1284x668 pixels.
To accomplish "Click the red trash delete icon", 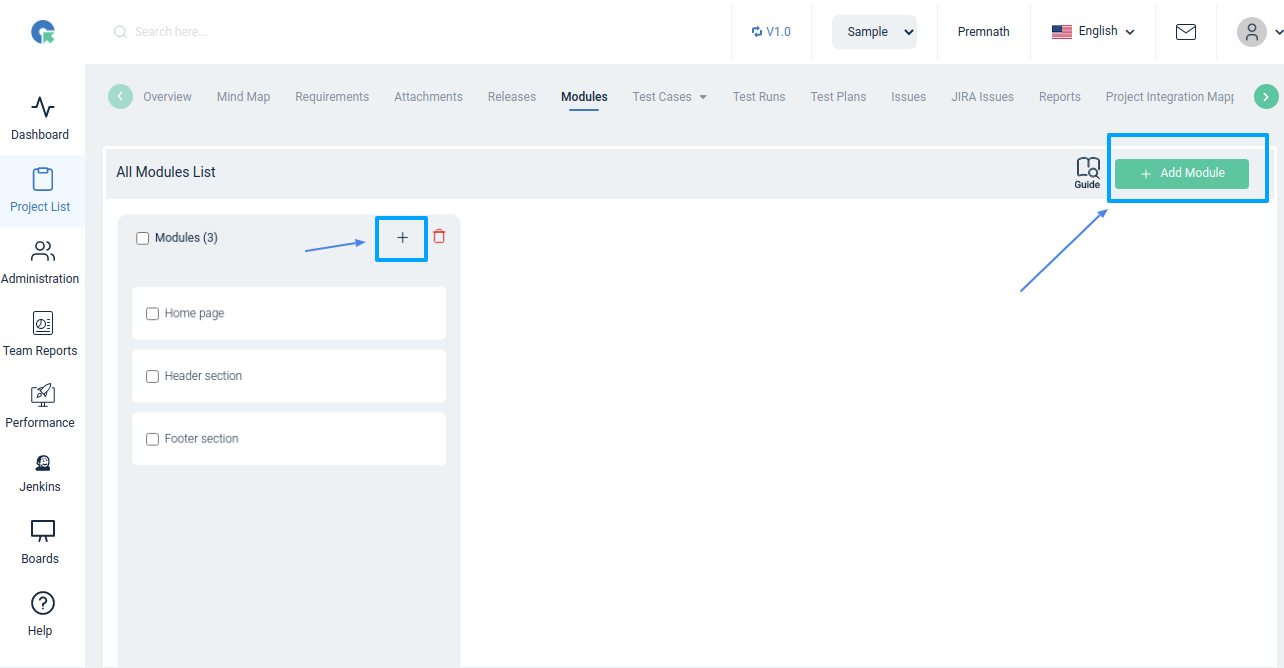I will click(439, 237).
